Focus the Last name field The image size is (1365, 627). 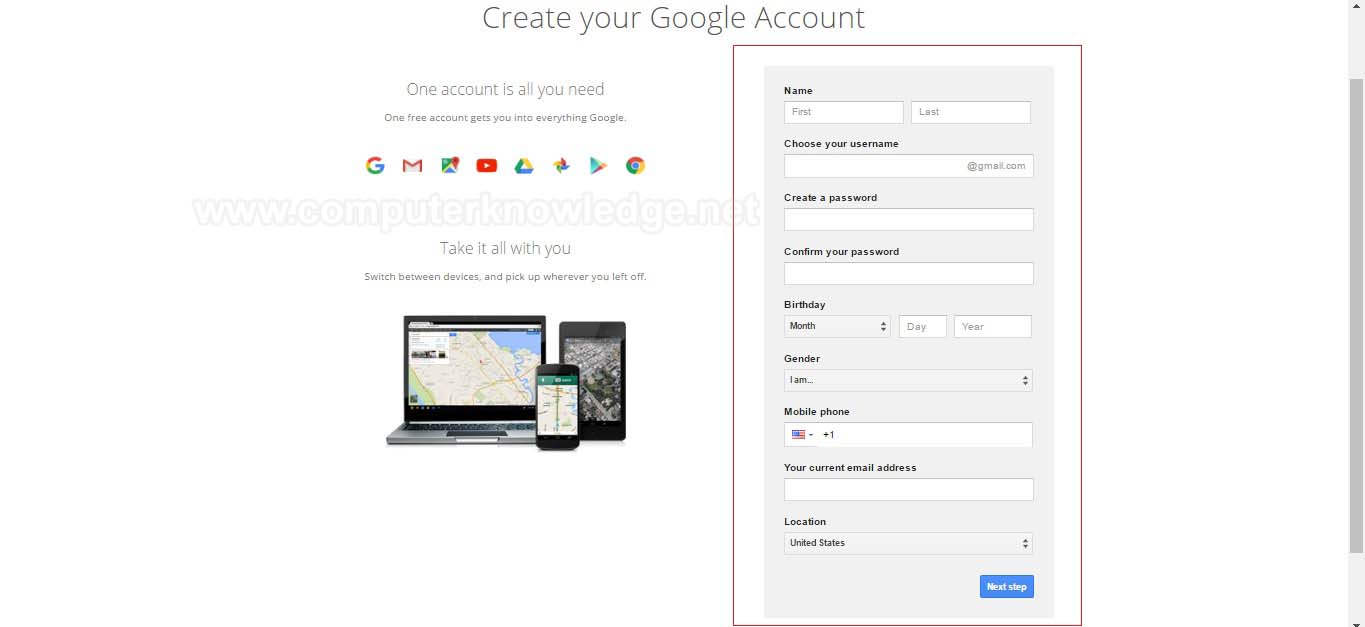[970, 112]
